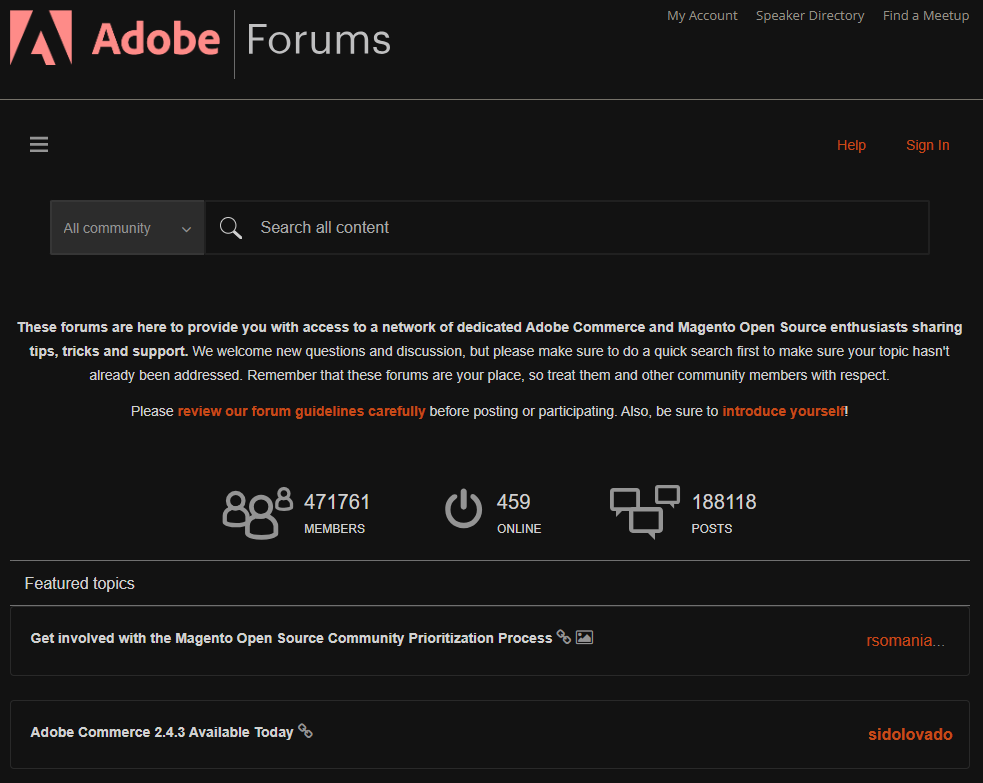Open Adobe Commerce 2.4.3 Available Today topic
The height and width of the screenshot is (783, 983).
(162, 732)
